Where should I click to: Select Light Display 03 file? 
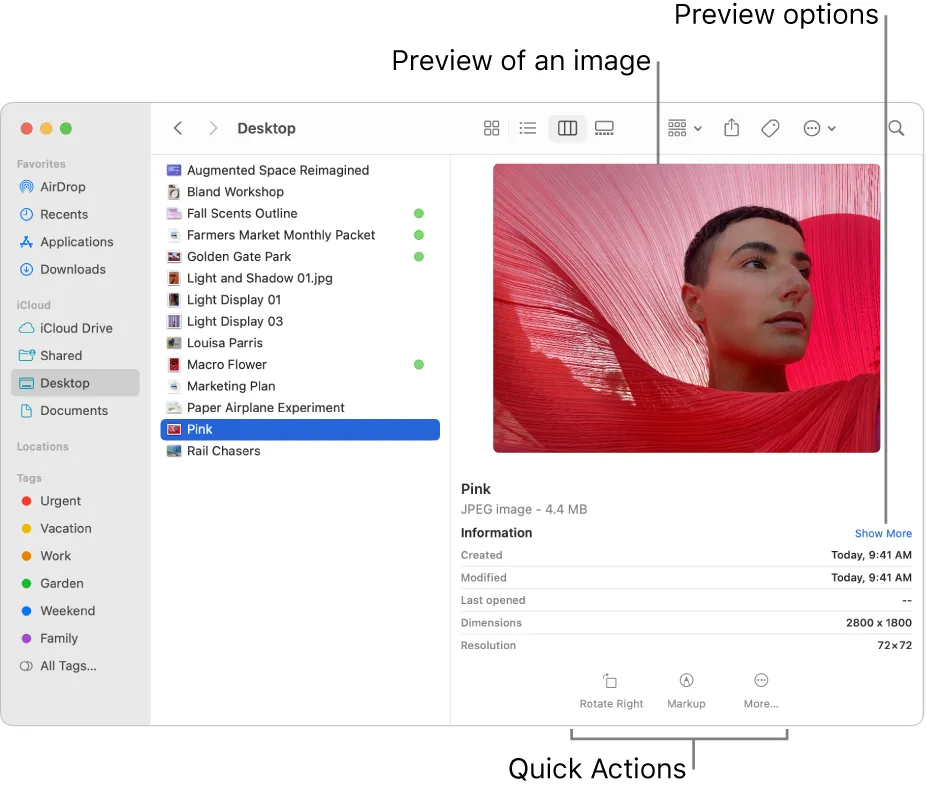click(x=300, y=321)
